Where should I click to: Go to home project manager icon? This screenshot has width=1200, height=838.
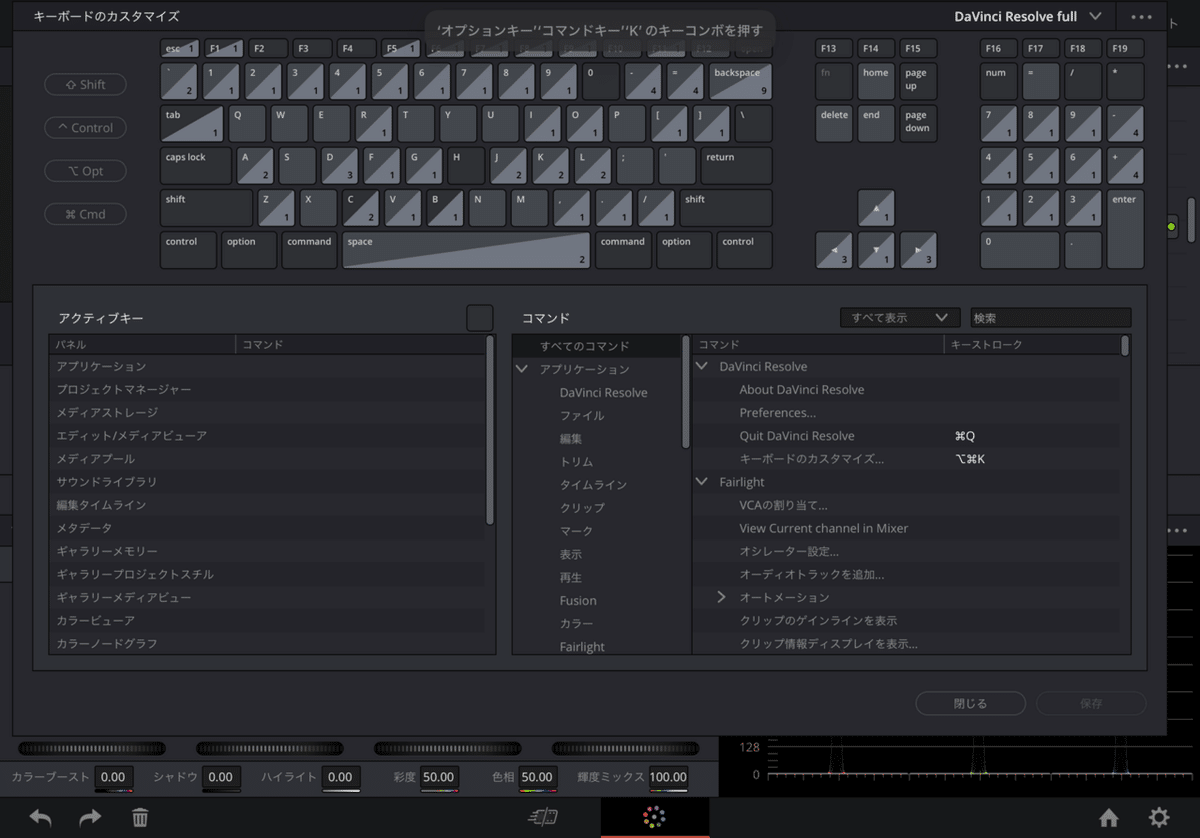click(1108, 817)
